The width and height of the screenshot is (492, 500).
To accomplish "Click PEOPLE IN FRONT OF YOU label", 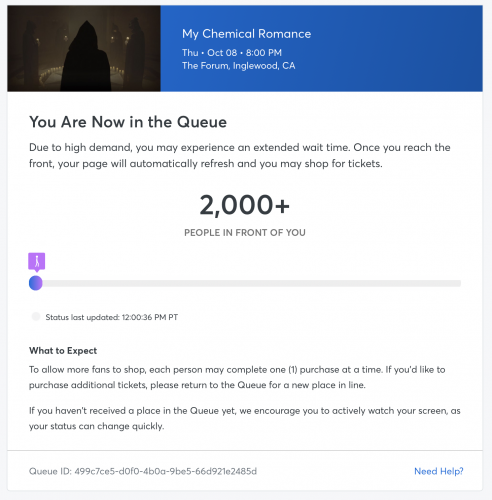I will click(x=245, y=233).
